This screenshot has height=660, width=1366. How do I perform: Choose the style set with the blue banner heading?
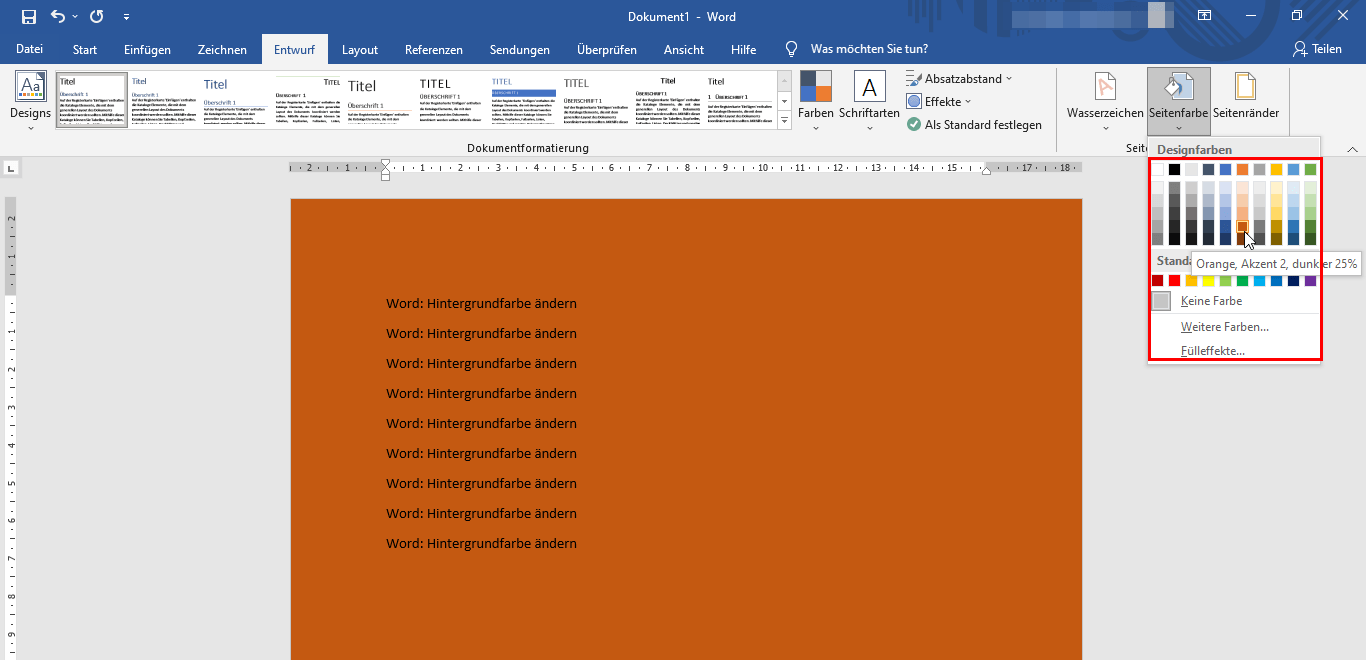524,99
